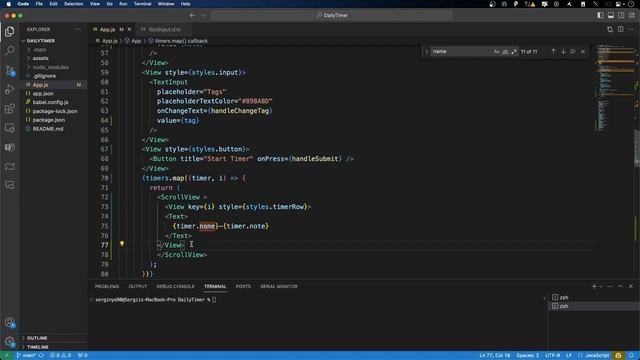Navigate back with title bar arrow
Screen dimensions: 640x360
tap(192, 15)
